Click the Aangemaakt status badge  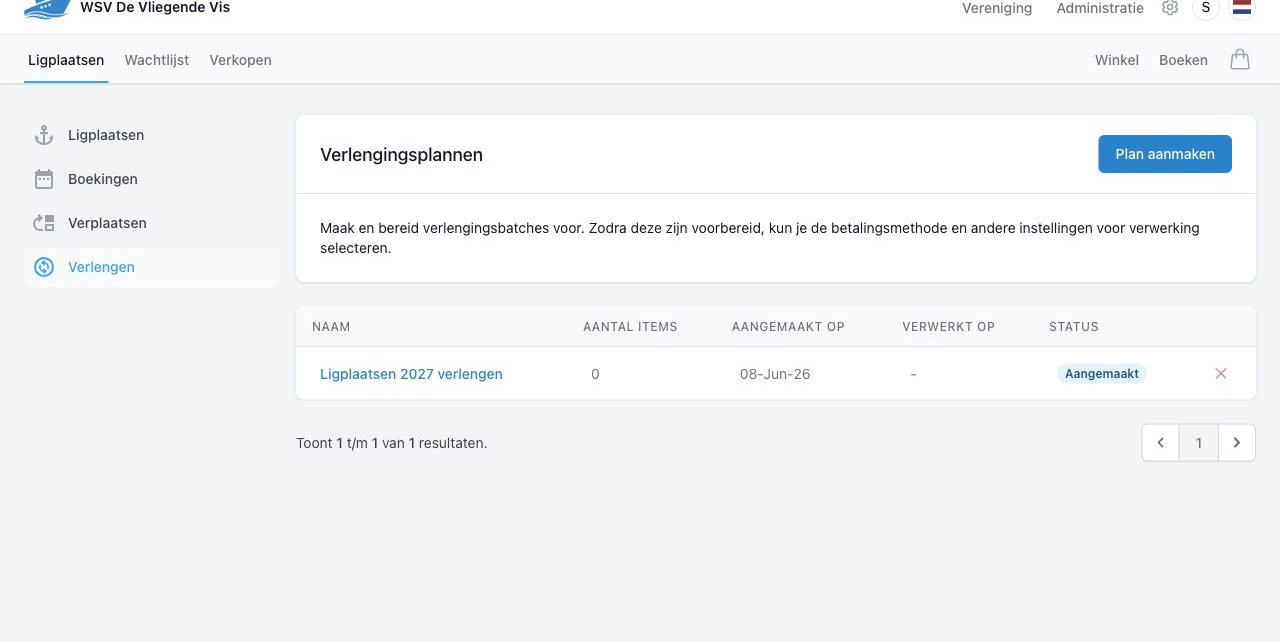[x=1101, y=373]
